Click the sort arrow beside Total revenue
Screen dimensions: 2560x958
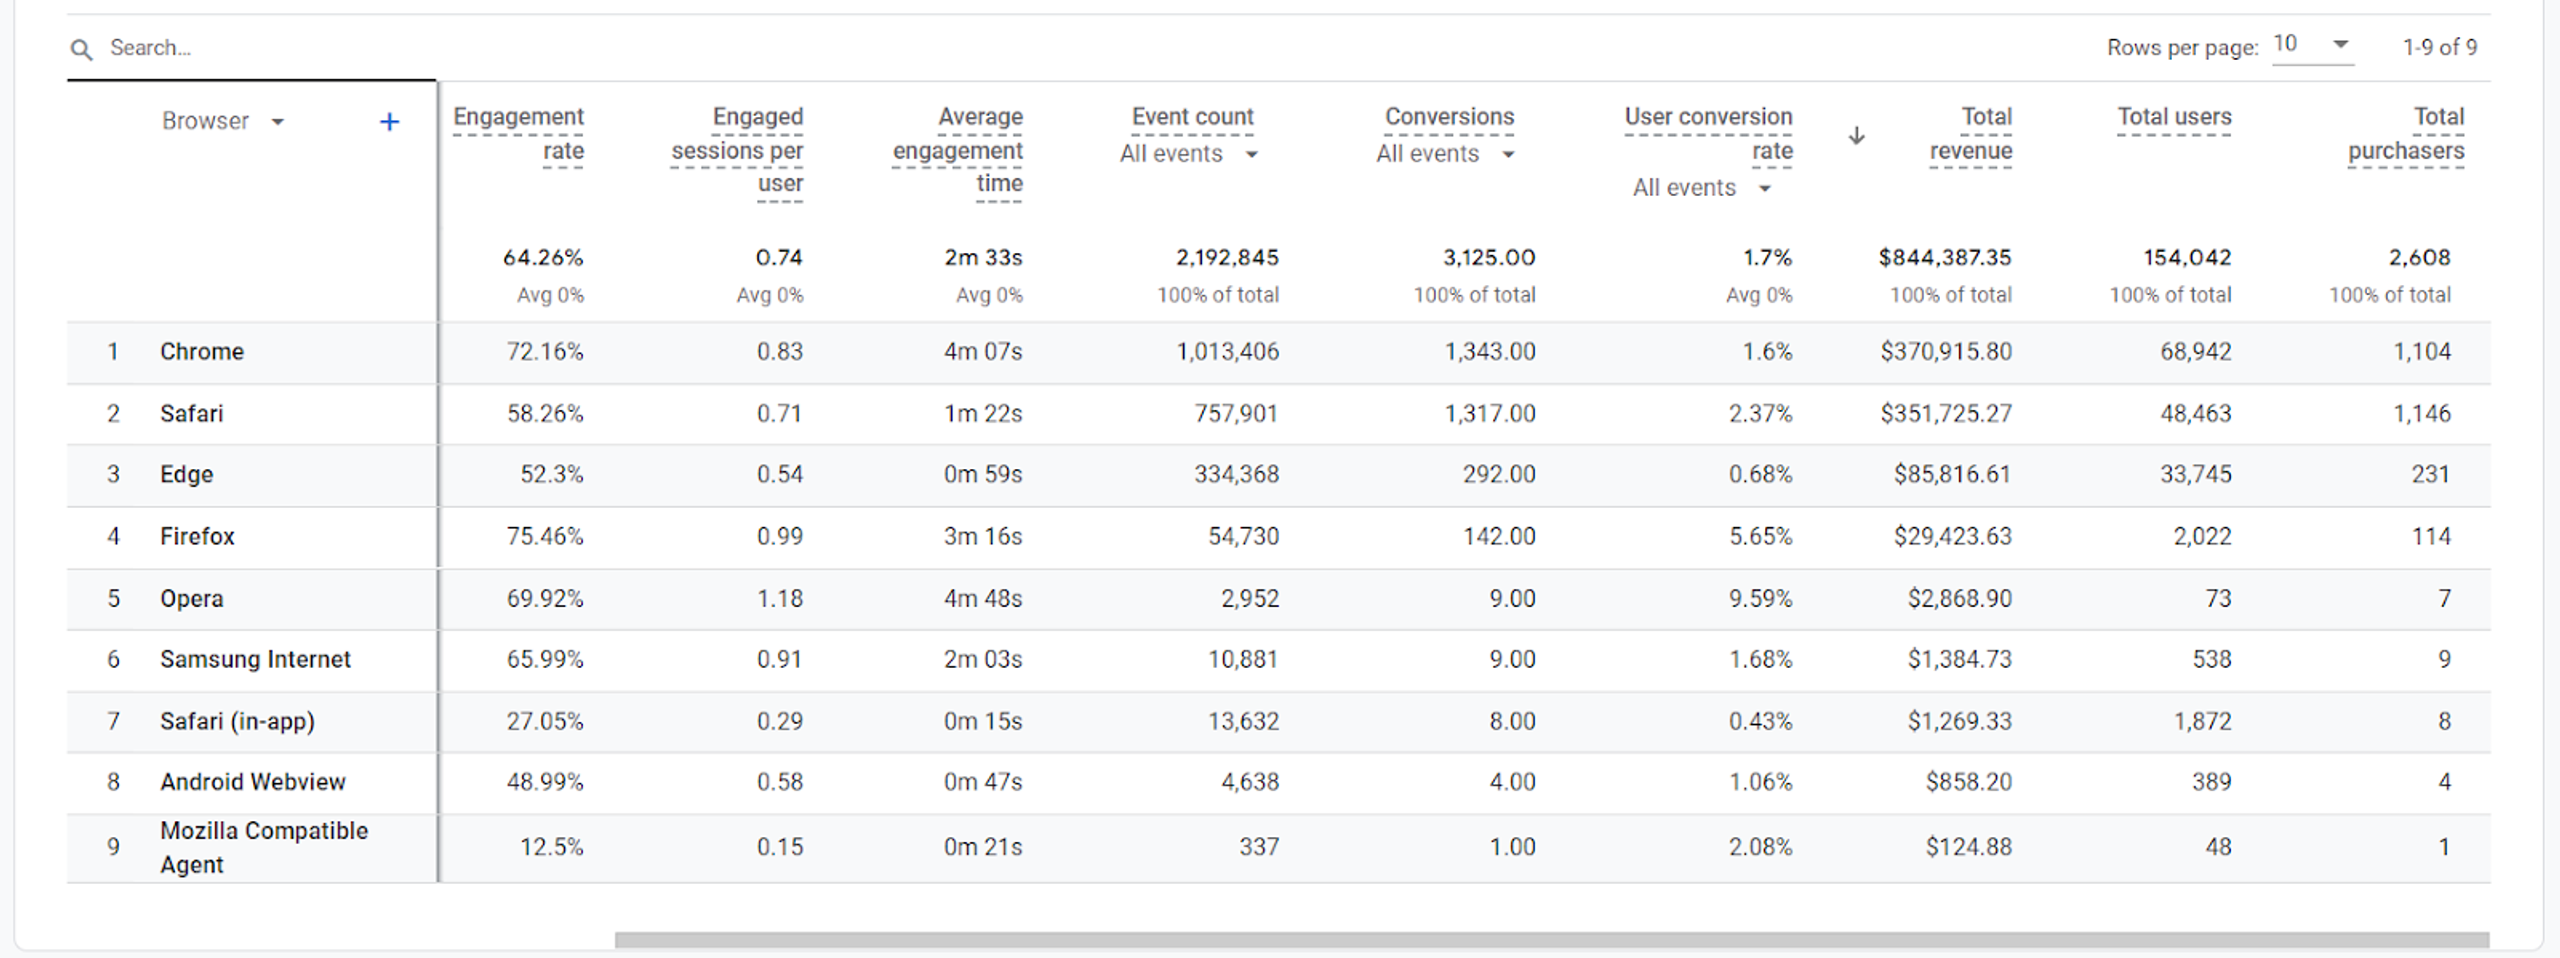point(1856,135)
